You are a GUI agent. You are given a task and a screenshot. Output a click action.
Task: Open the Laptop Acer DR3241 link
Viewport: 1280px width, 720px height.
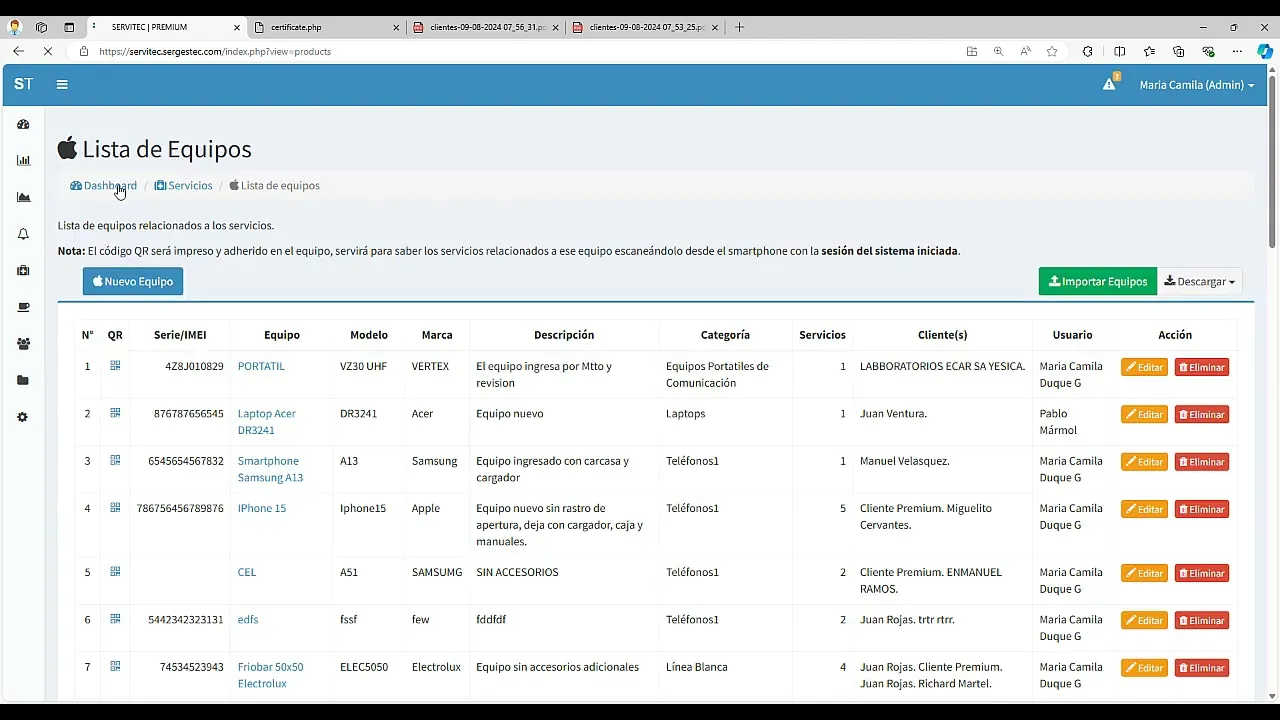[x=267, y=421]
